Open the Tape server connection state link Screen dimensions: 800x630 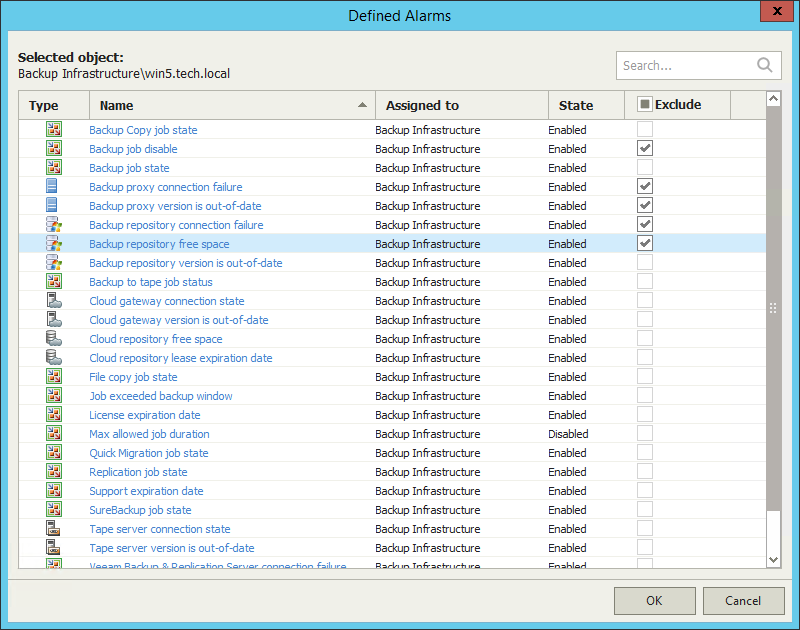[160, 529]
